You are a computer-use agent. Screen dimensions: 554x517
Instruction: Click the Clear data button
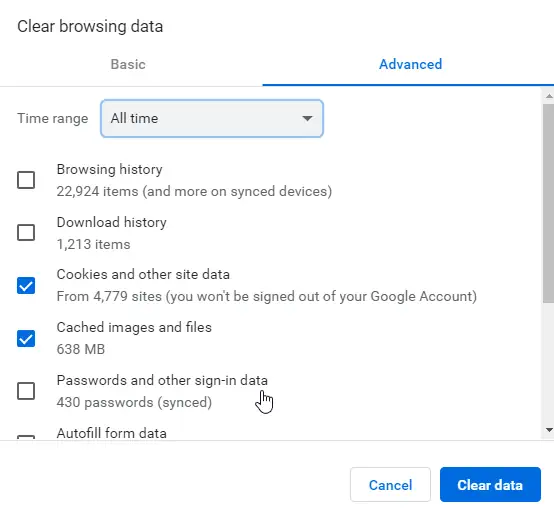[x=490, y=484]
